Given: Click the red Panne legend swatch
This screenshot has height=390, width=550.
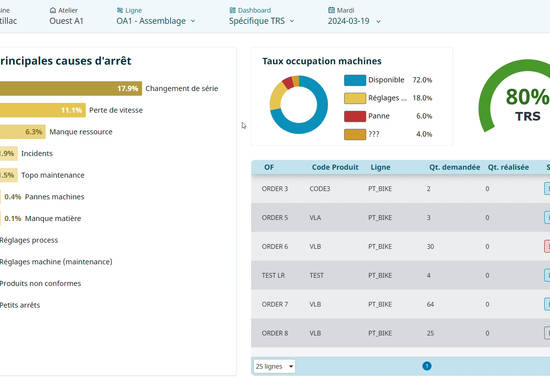Looking at the screenshot, I should pyautogui.click(x=355, y=116).
